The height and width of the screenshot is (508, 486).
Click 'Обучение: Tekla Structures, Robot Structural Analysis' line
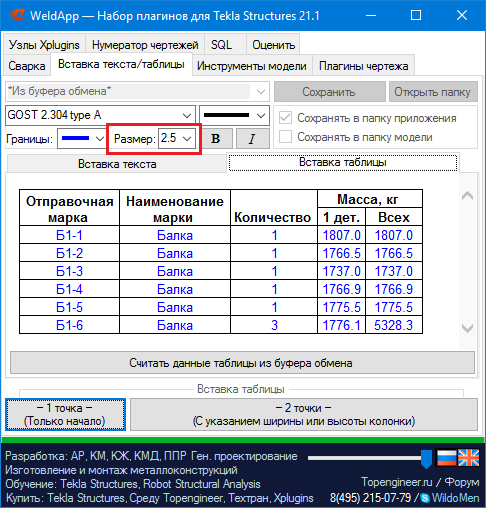pos(133,484)
